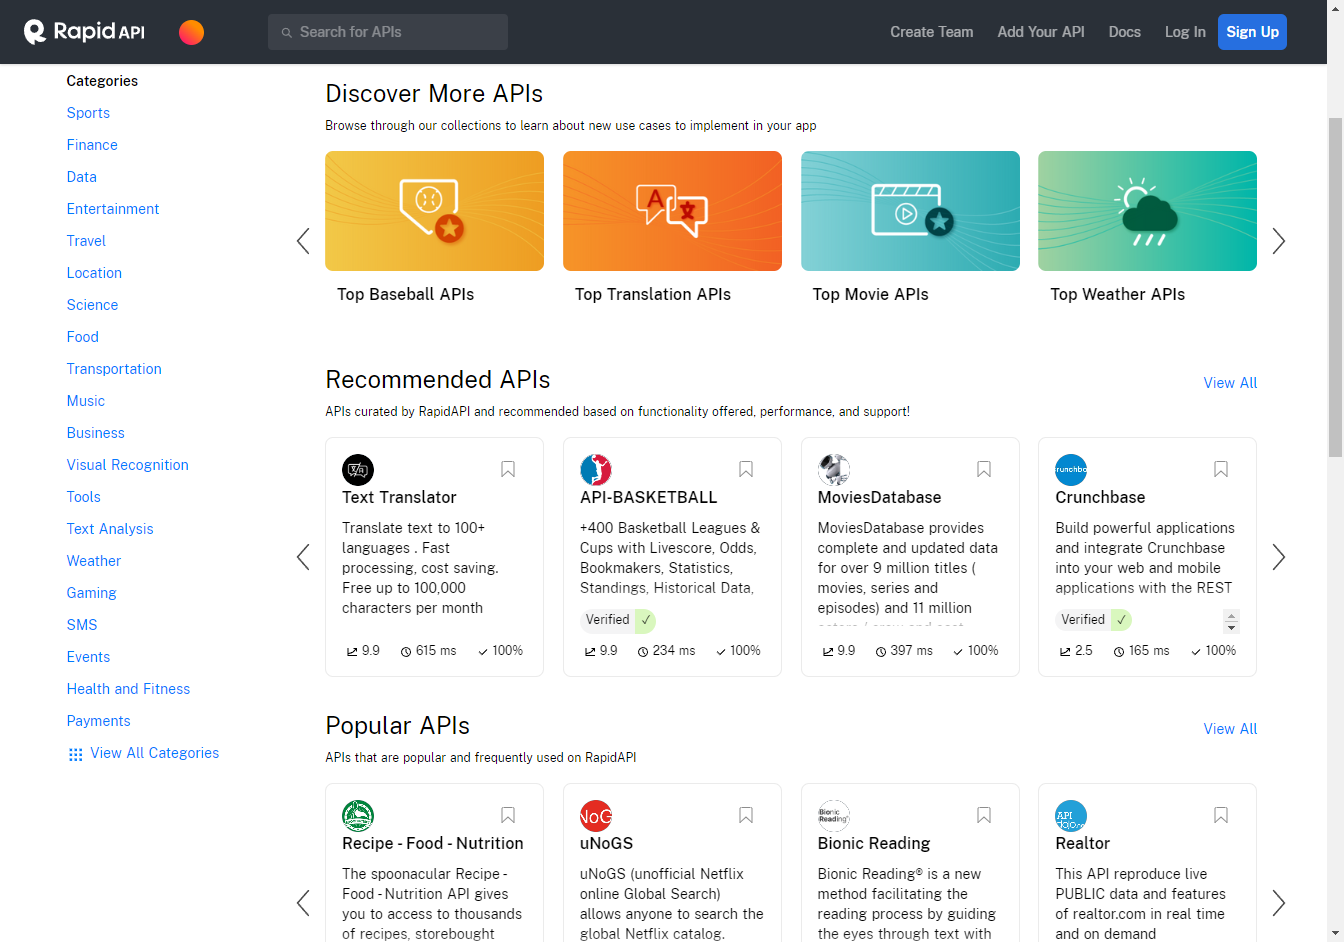Viewport: 1344px width, 942px height.
Task: Advance Popular APIs carousel to the right
Action: tap(1278, 903)
